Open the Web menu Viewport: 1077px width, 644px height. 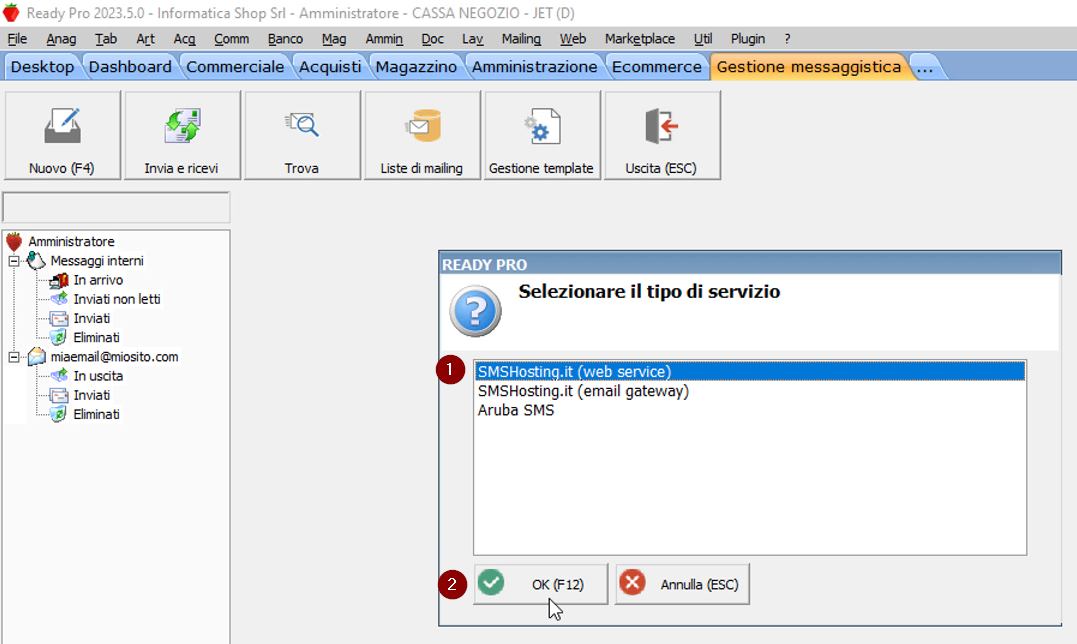(x=573, y=39)
